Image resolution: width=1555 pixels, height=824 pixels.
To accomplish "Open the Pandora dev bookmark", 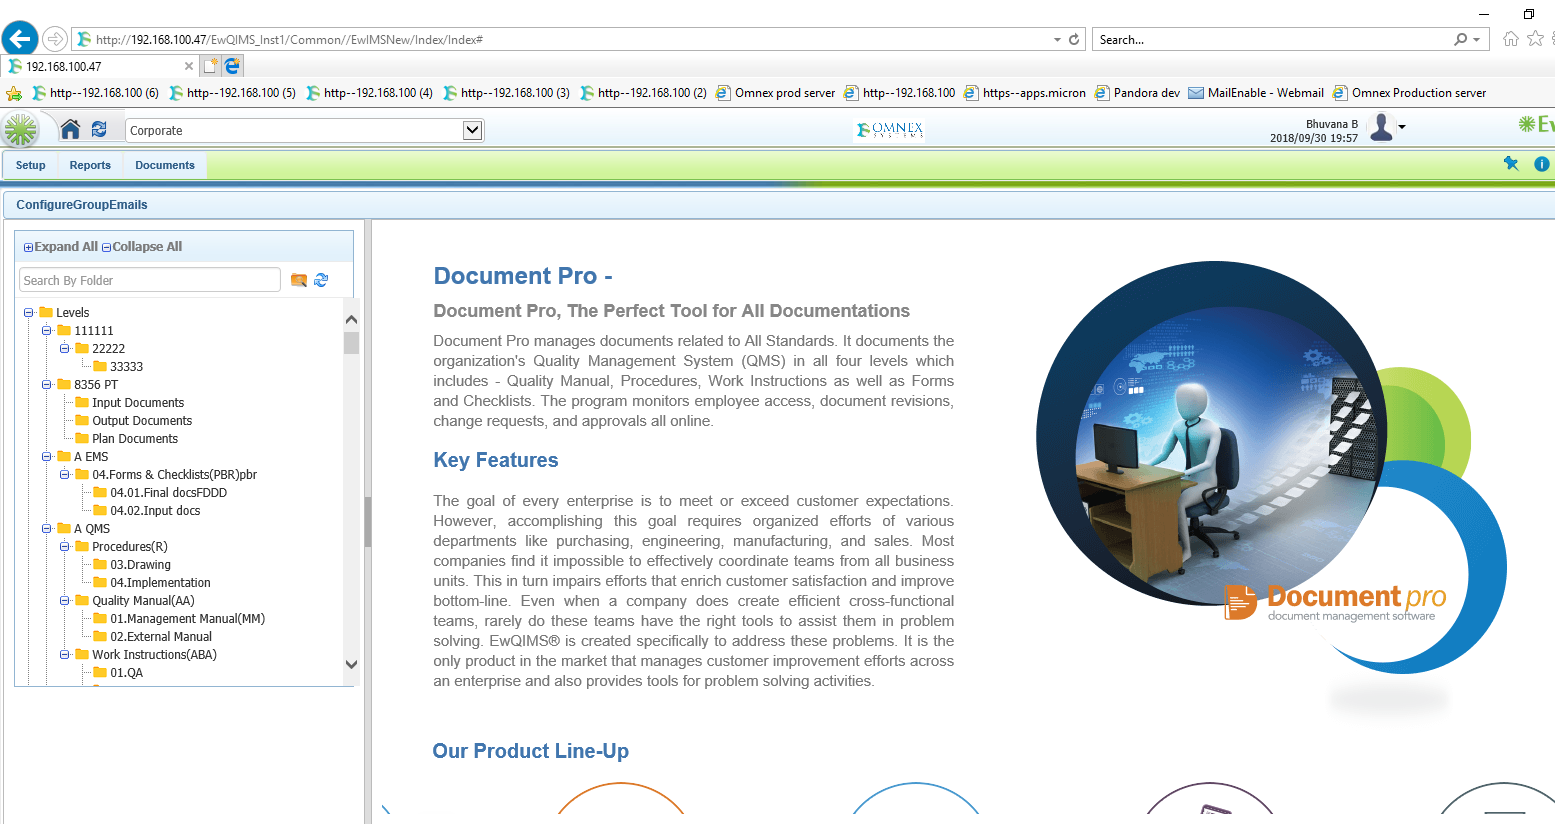I will [1138, 93].
